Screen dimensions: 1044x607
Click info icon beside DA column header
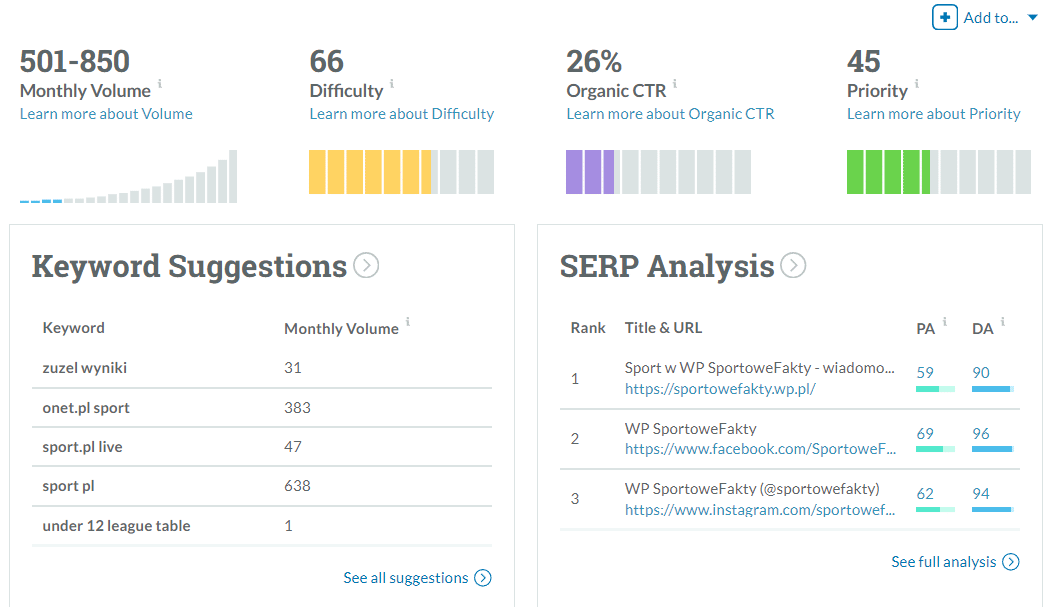pyautogui.click(x=1003, y=321)
